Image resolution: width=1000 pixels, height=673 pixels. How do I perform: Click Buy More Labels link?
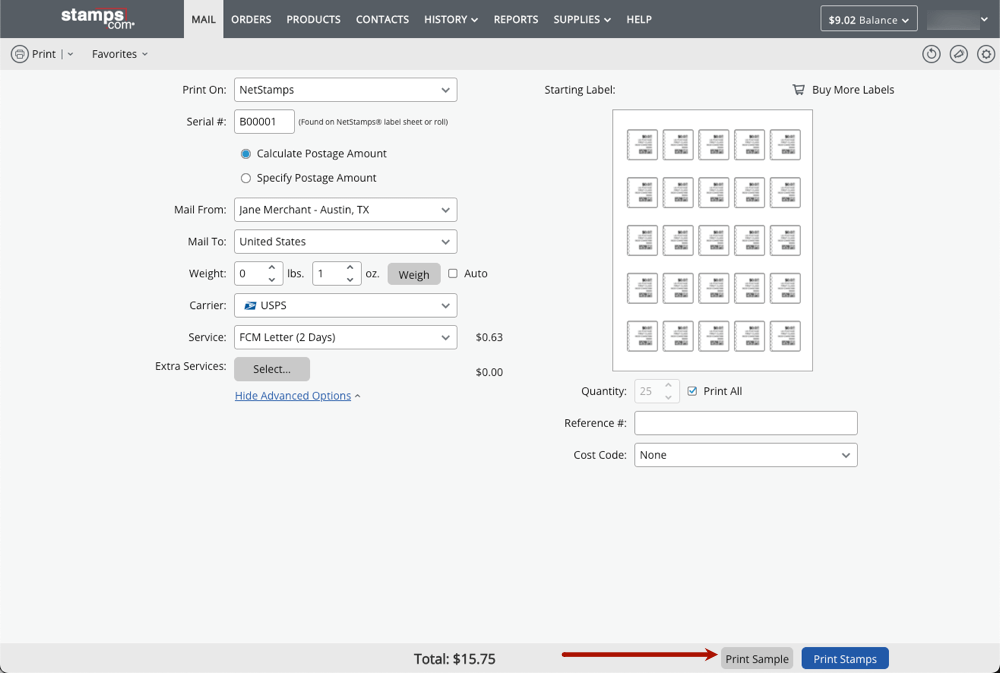tap(853, 90)
